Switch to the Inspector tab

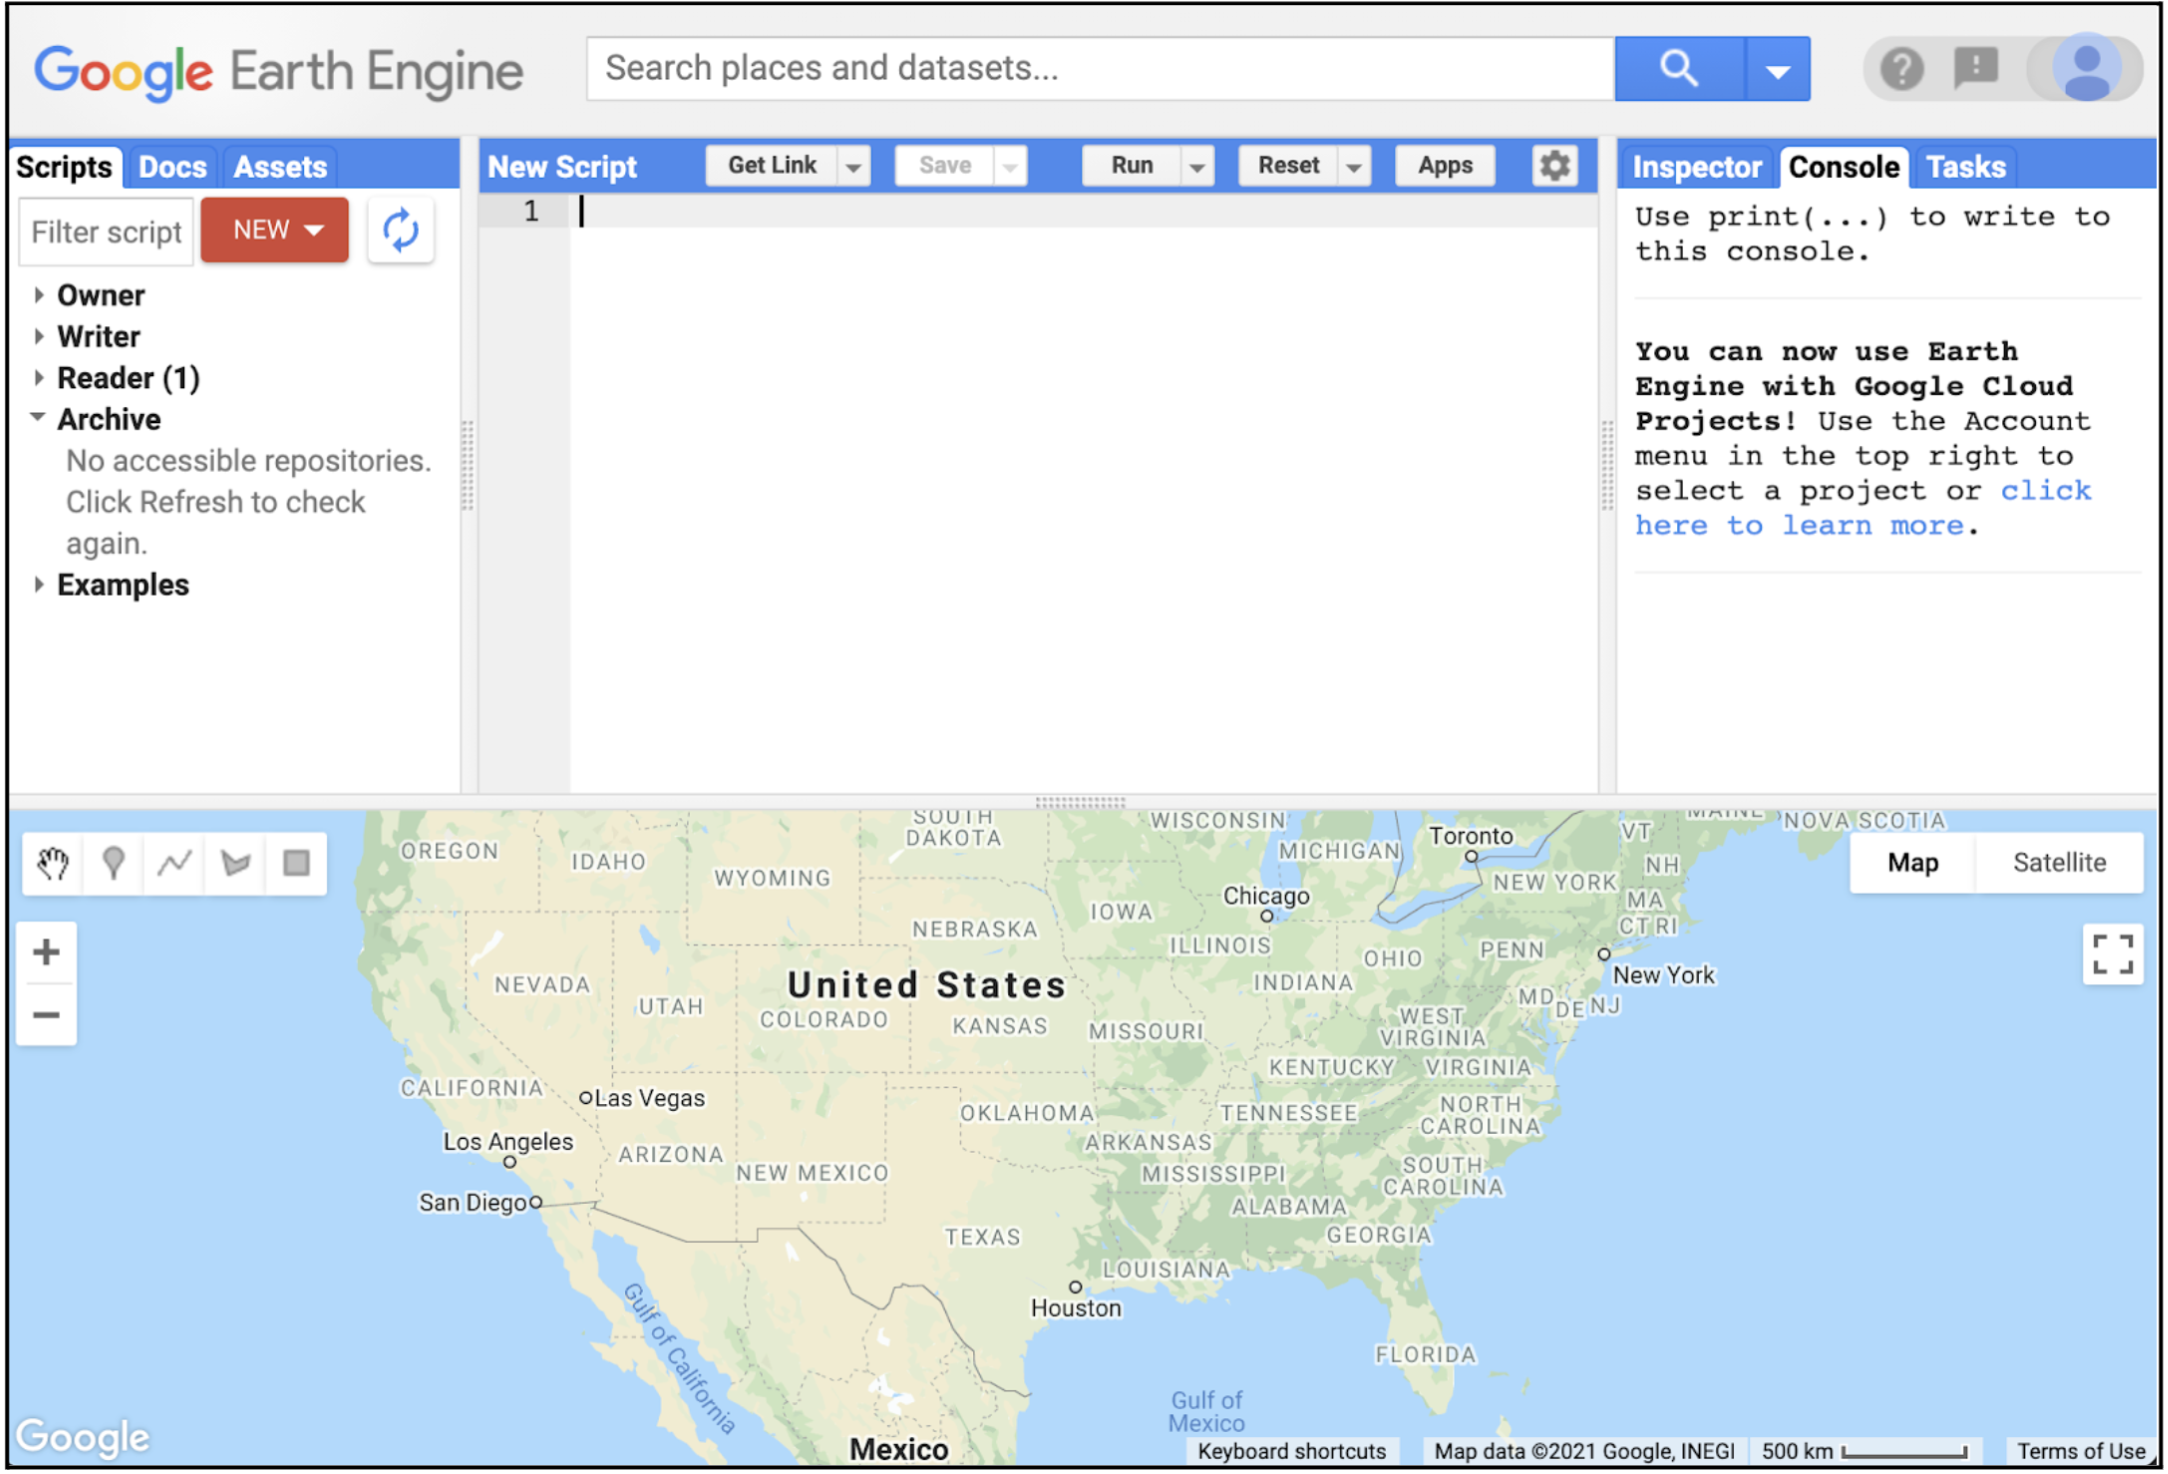pyautogui.click(x=1697, y=166)
